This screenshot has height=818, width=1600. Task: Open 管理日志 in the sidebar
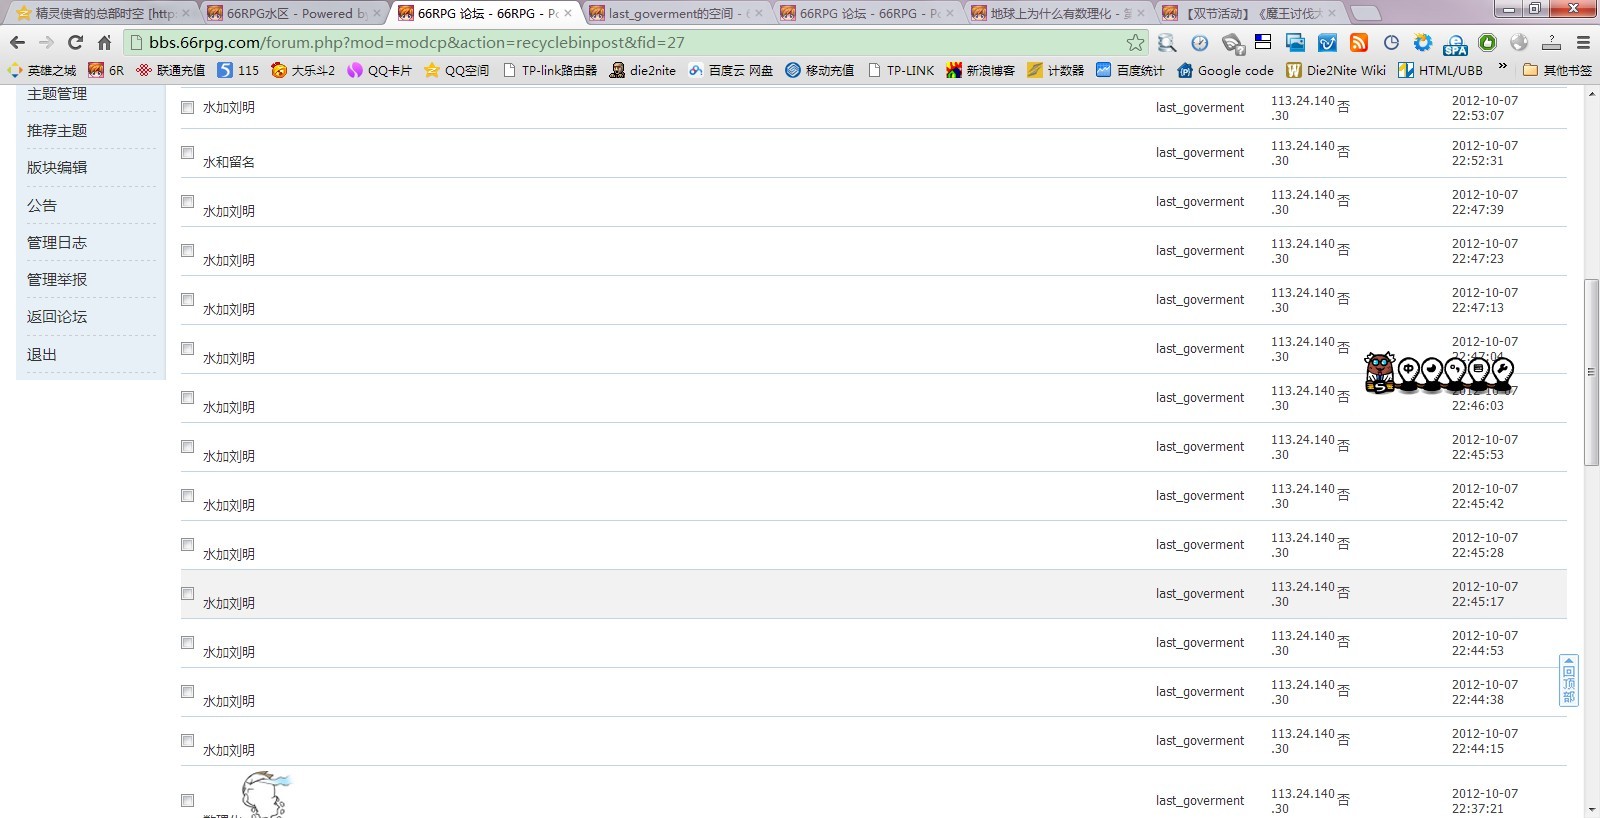pyautogui.click(x=57, y=243)
